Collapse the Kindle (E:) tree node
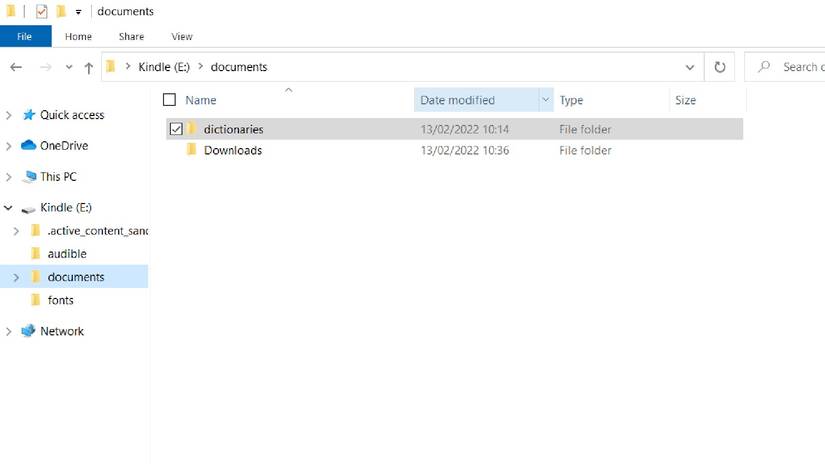 (8, 208)
